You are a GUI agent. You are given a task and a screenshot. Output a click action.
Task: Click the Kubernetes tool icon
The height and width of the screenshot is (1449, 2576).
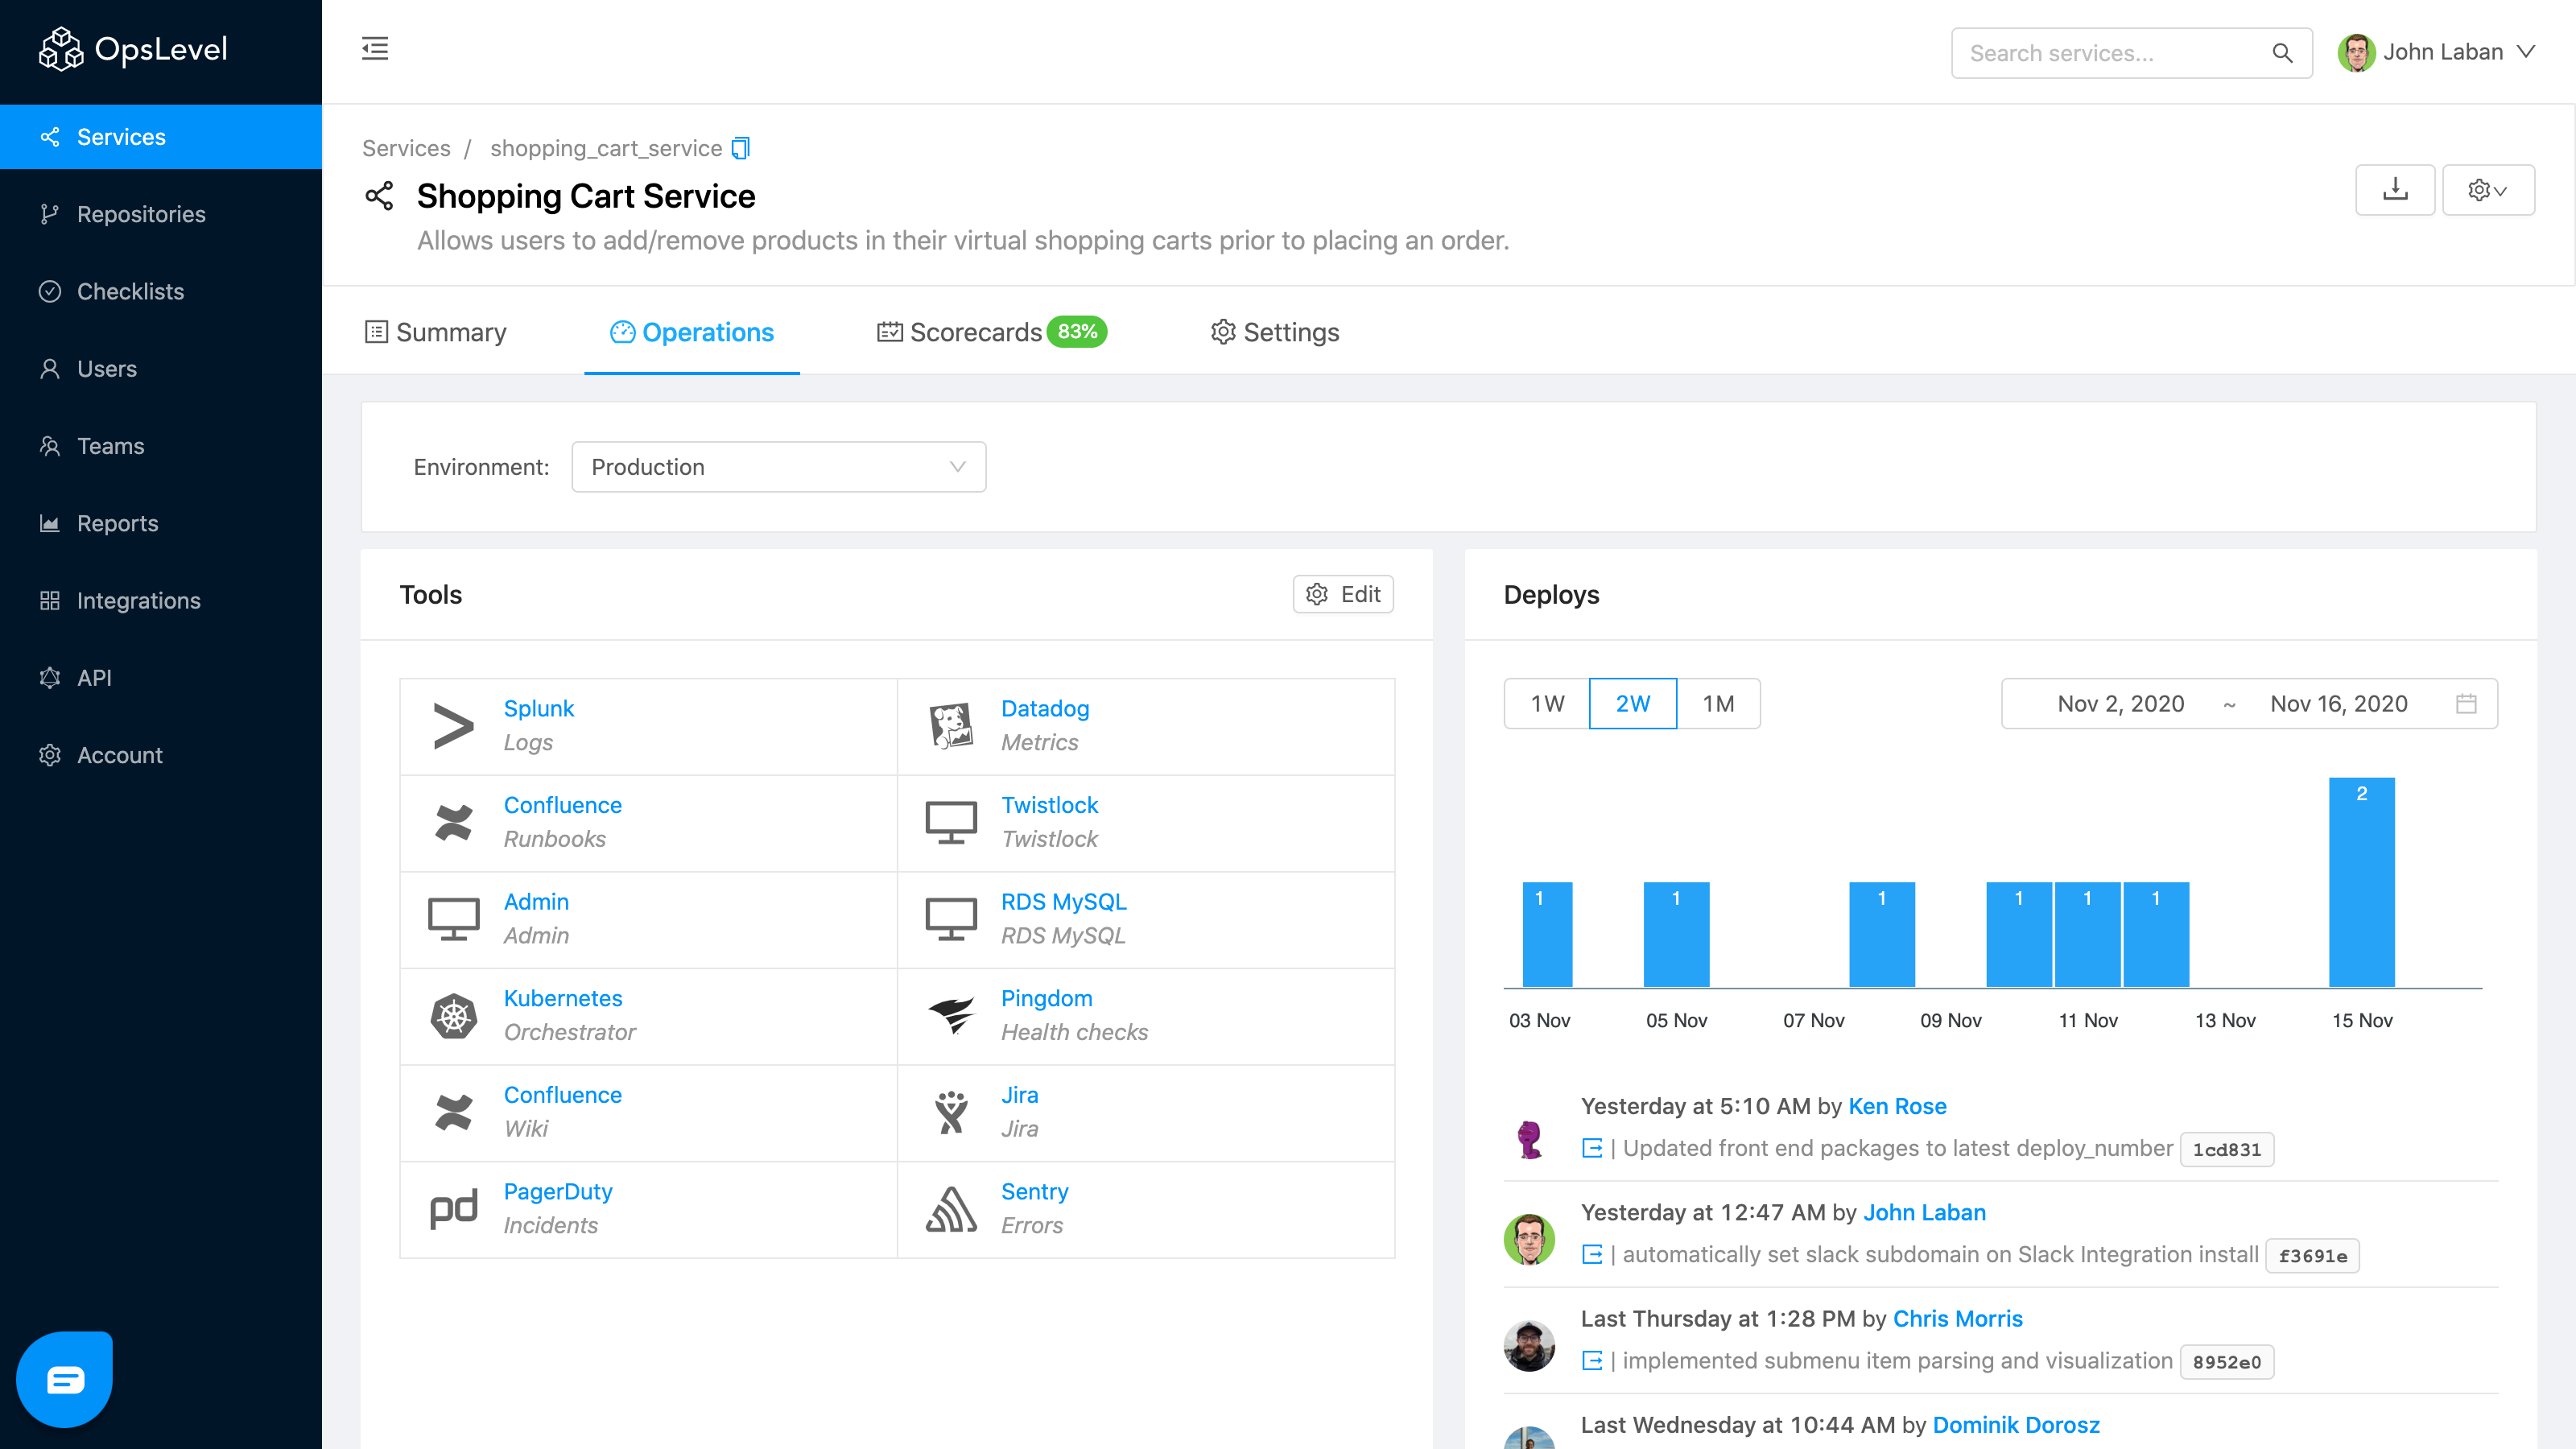click(453, 1016)
